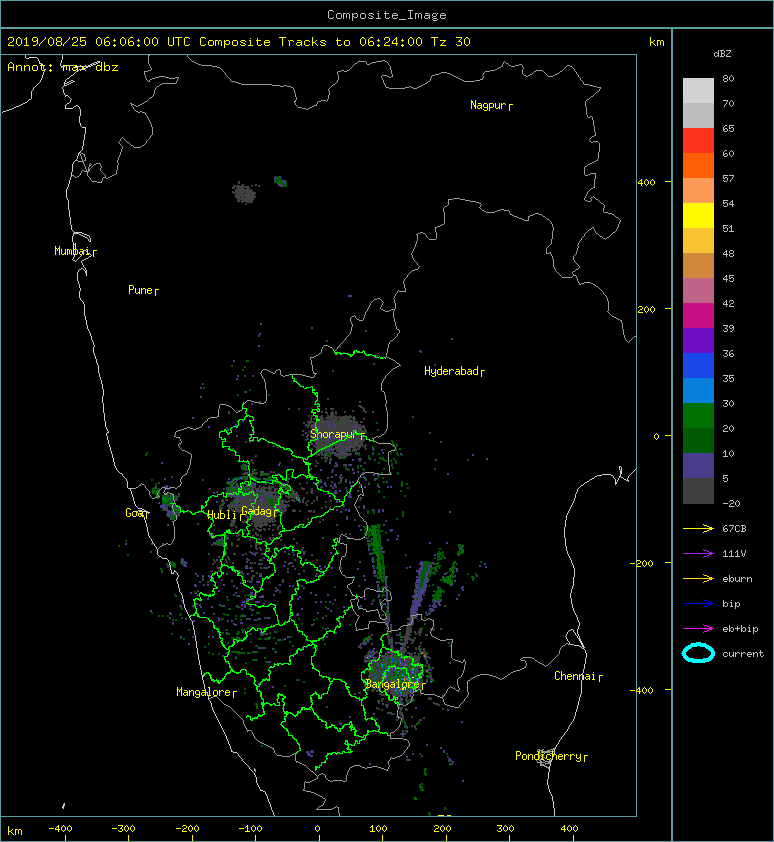Click the 200 km tick on right axis
This screenshot has width=774, height=842.
[647, 309]
